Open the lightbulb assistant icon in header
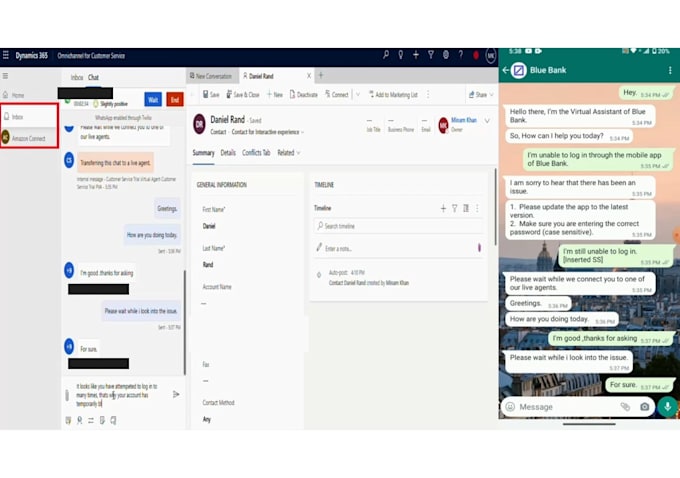Image resolution: width=680 pixels, height=478 pixels. pyautogui.click(x=401, y=55)
